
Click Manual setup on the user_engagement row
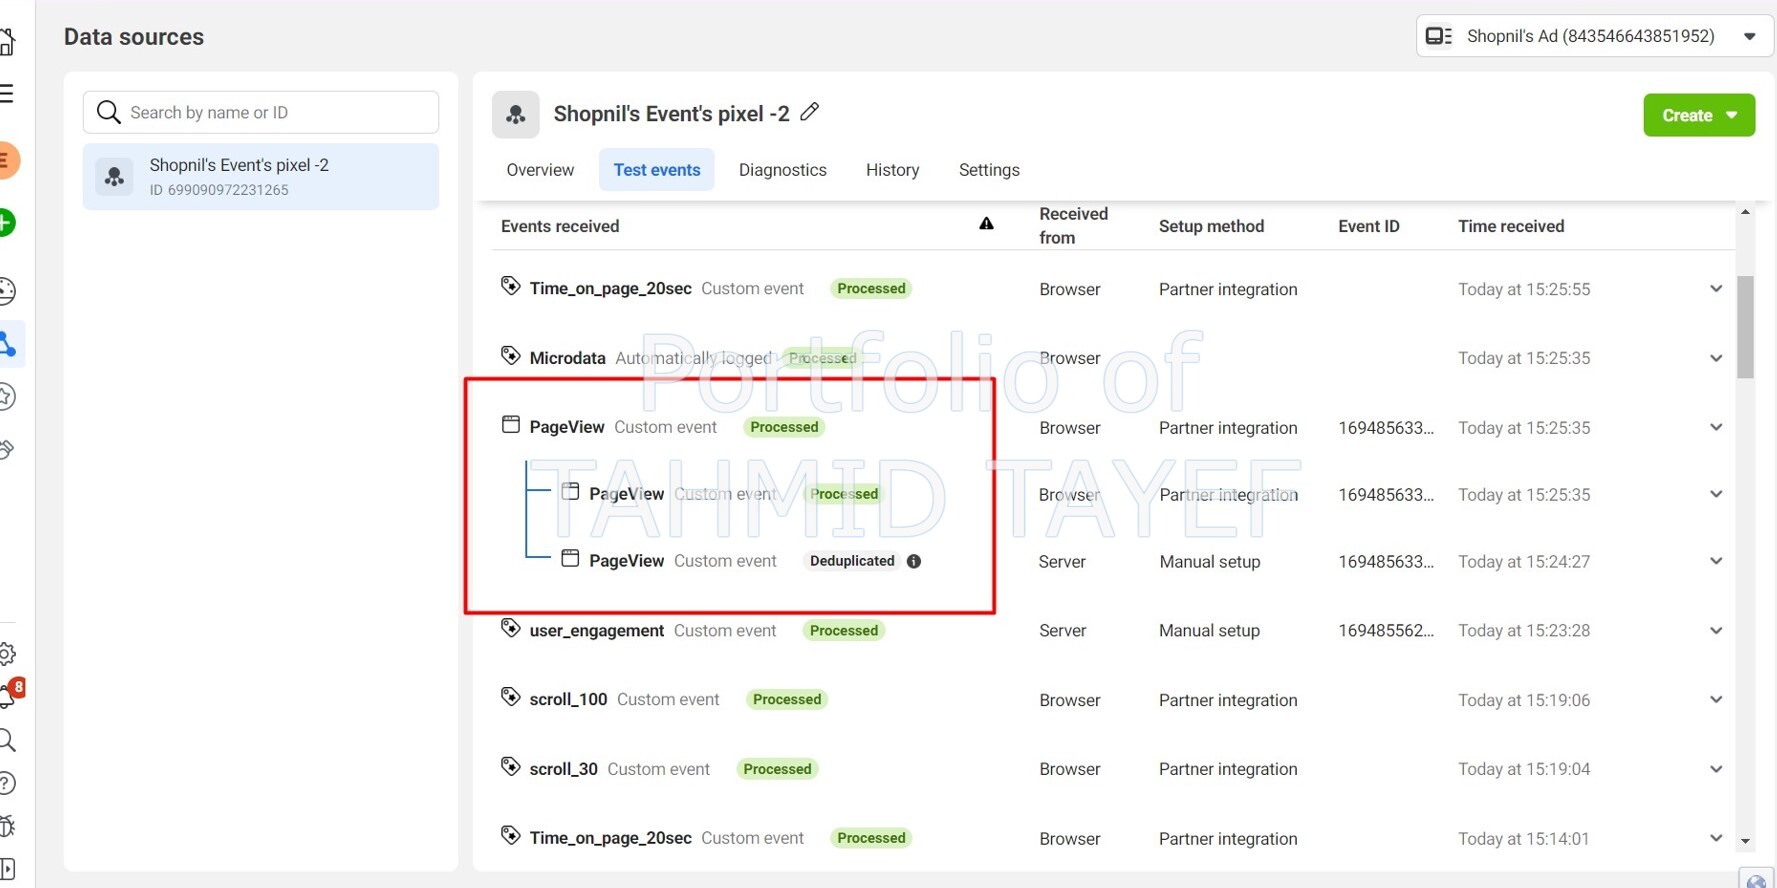[x=1209, y=631]
